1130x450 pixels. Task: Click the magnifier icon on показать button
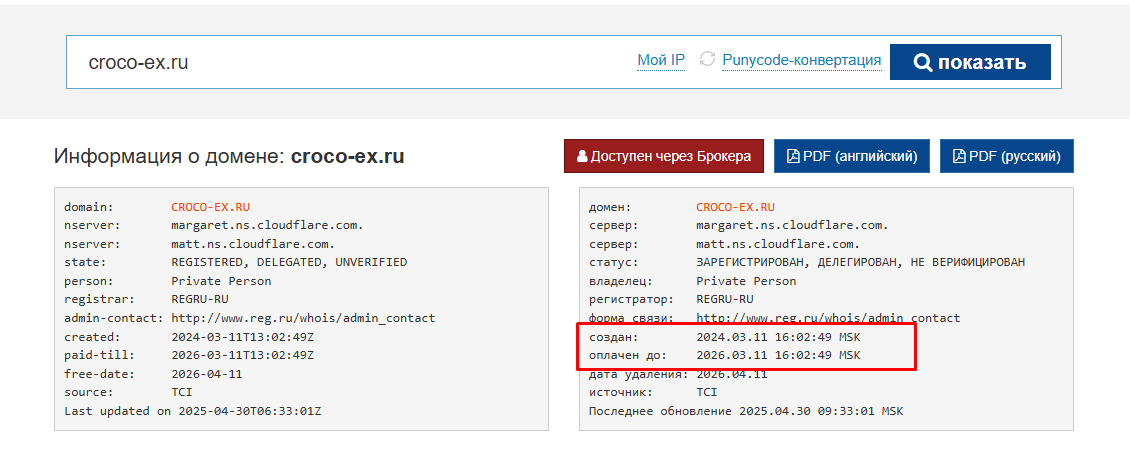click(x=923, y=62)
